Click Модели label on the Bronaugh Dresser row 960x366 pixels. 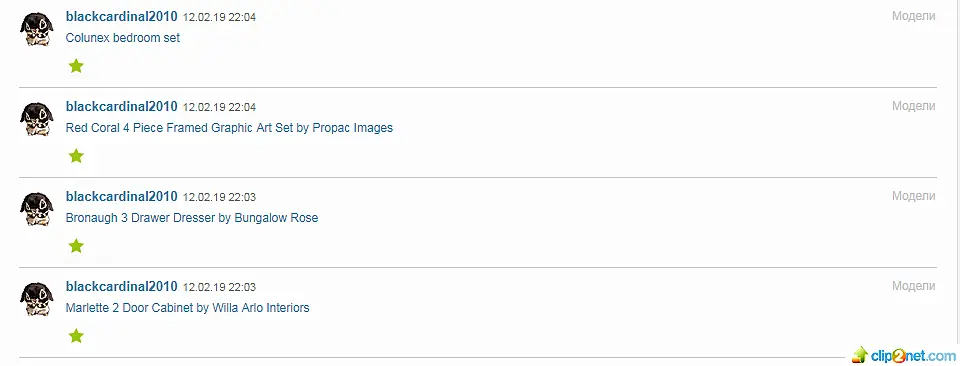pos(913,196)
